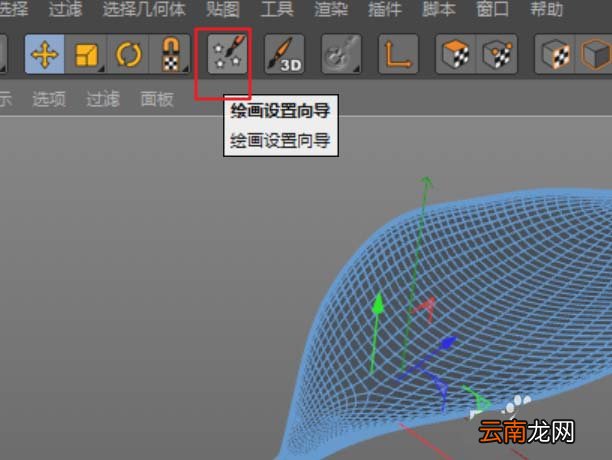Screen dimensions: 612x460
Task: Select the Scale tool
Action: (x=86, y=54)
